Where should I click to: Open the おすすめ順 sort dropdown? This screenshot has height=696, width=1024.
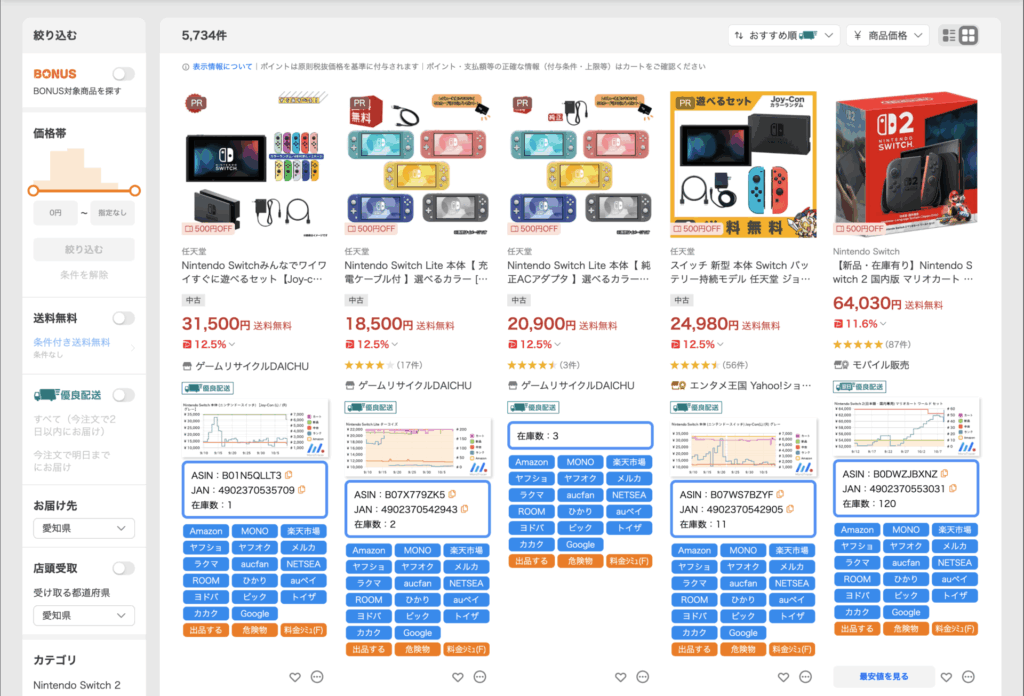click(x=784, y=36)
